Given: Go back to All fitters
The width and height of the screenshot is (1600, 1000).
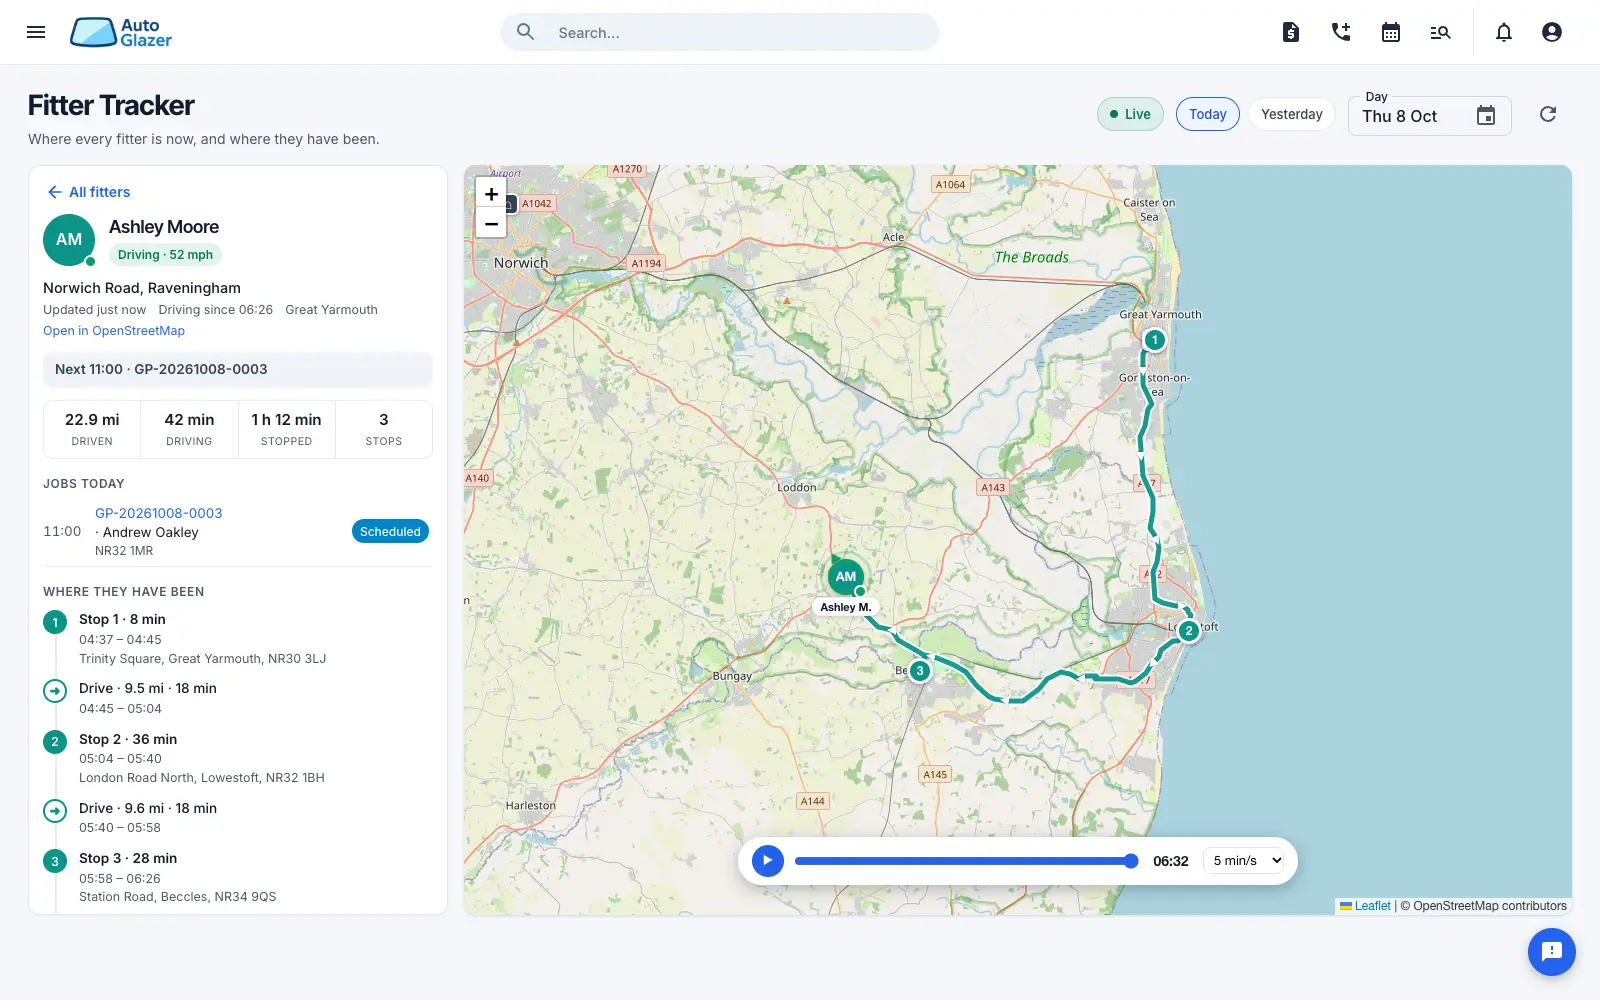Looking at the screenshot, I should [x=88, y=192].
